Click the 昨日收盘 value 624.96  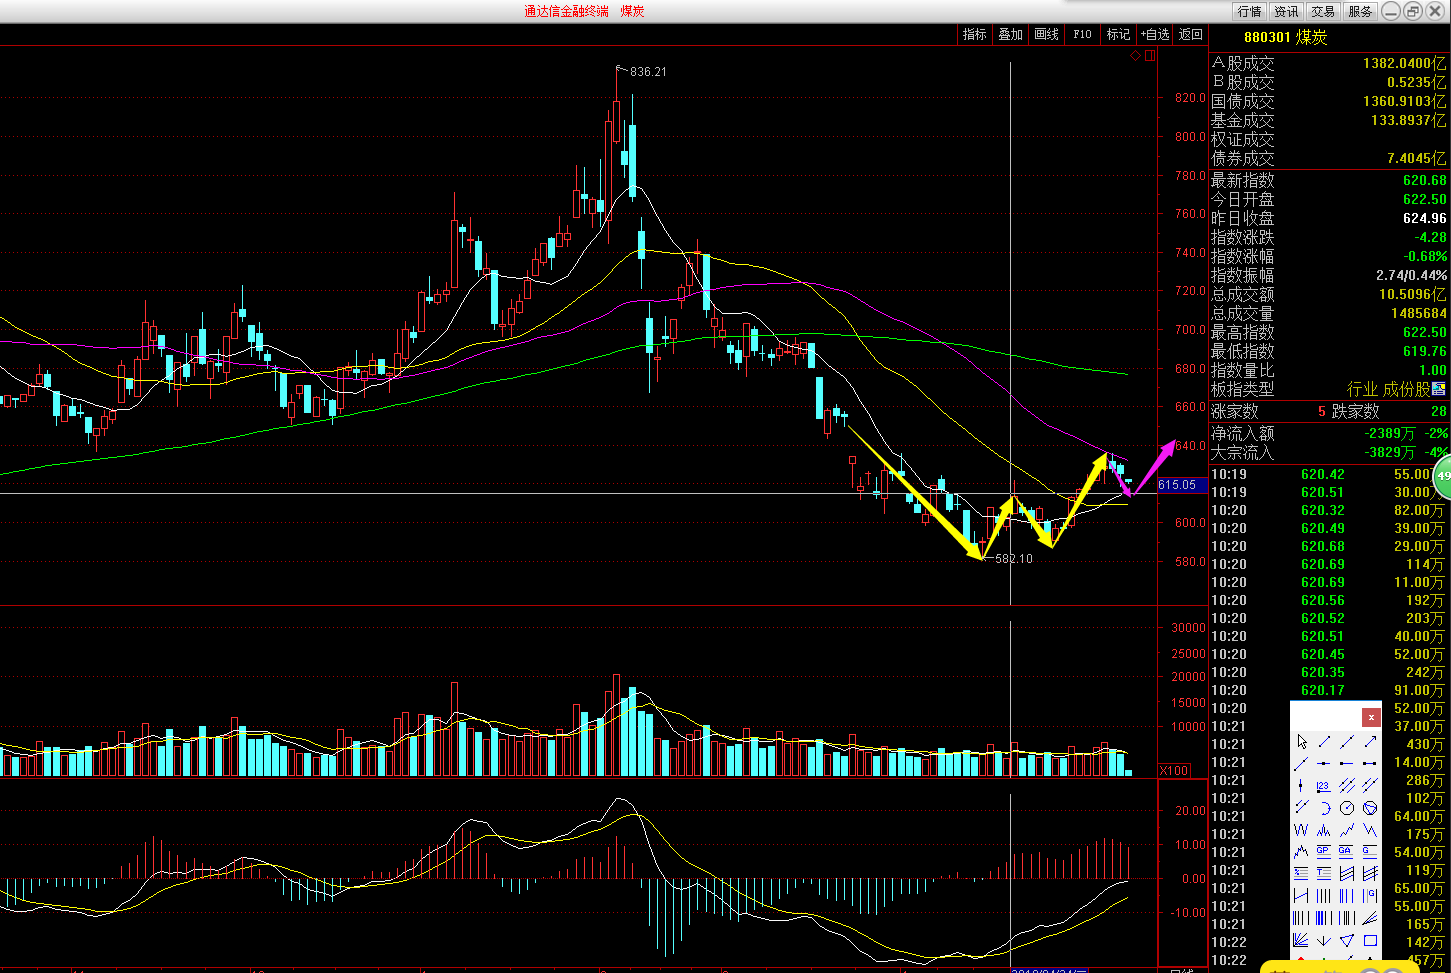1425,218
